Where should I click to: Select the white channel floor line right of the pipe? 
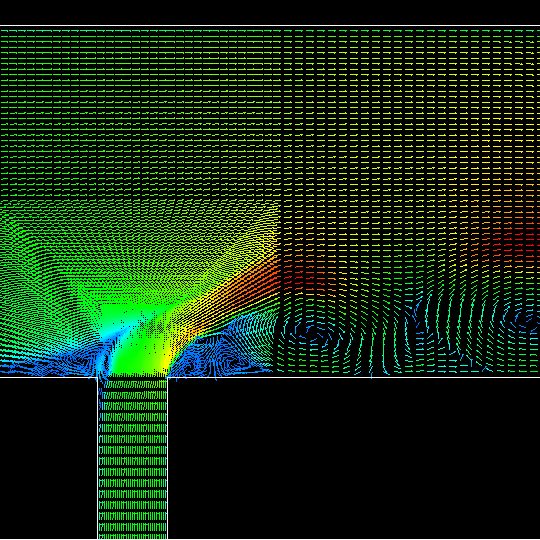(x=354, y=377)
